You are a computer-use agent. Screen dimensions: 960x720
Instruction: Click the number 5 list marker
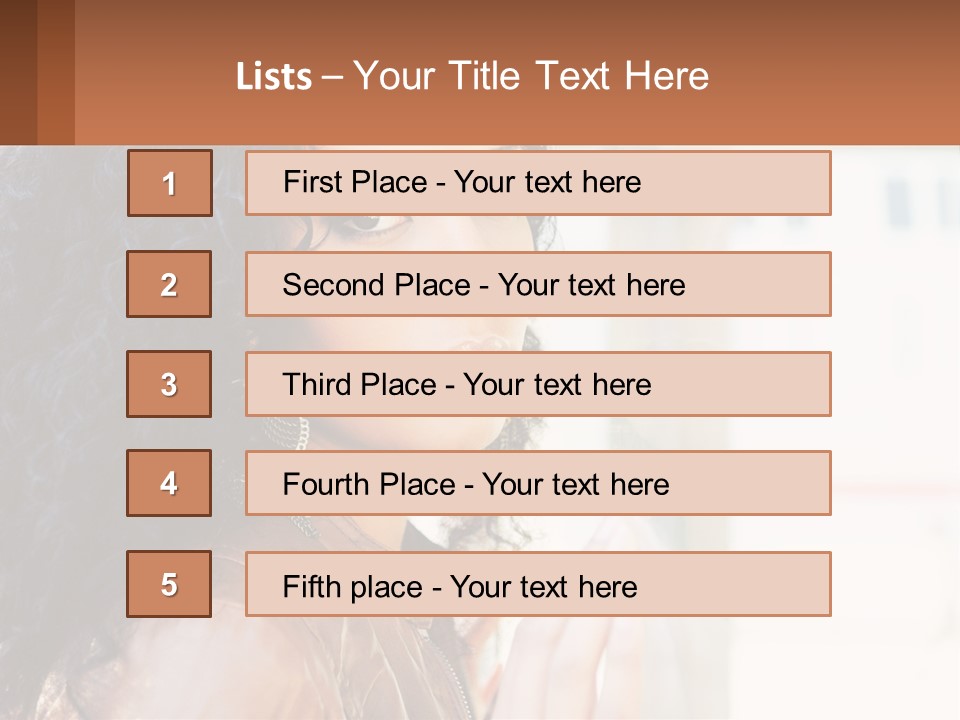[x=169, y=584]
